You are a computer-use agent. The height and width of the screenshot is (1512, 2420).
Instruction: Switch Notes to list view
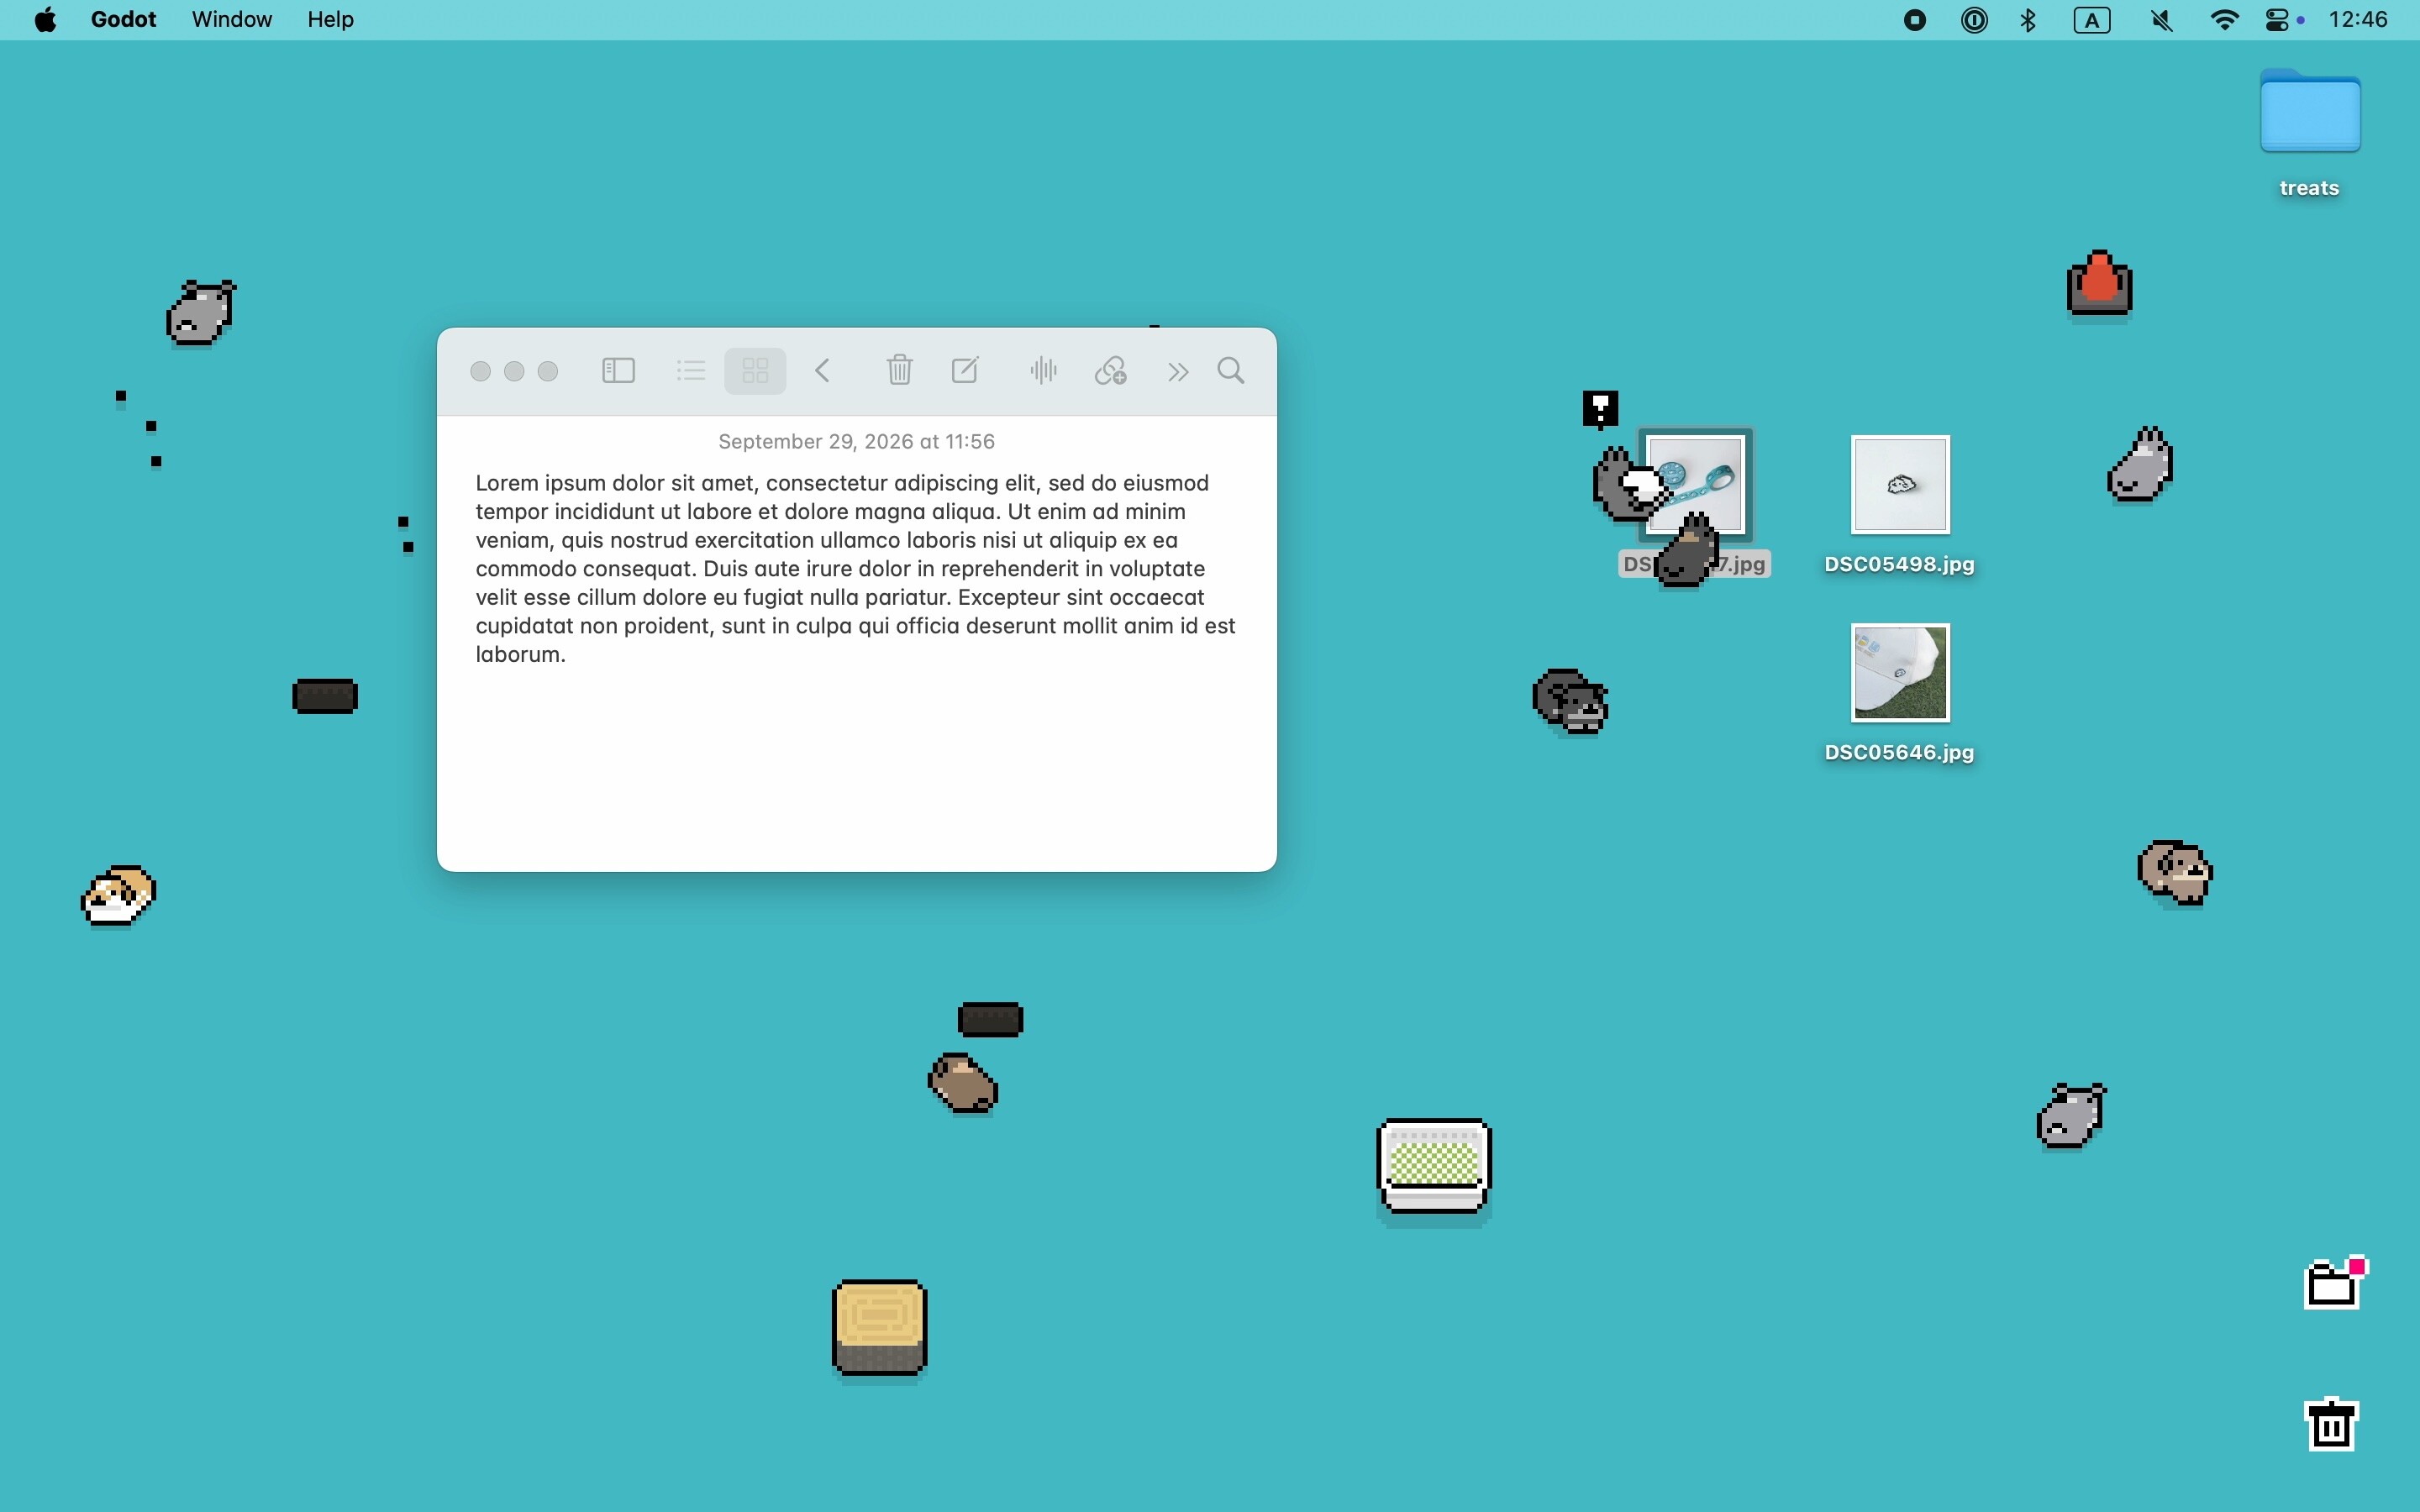click(690, 371)
